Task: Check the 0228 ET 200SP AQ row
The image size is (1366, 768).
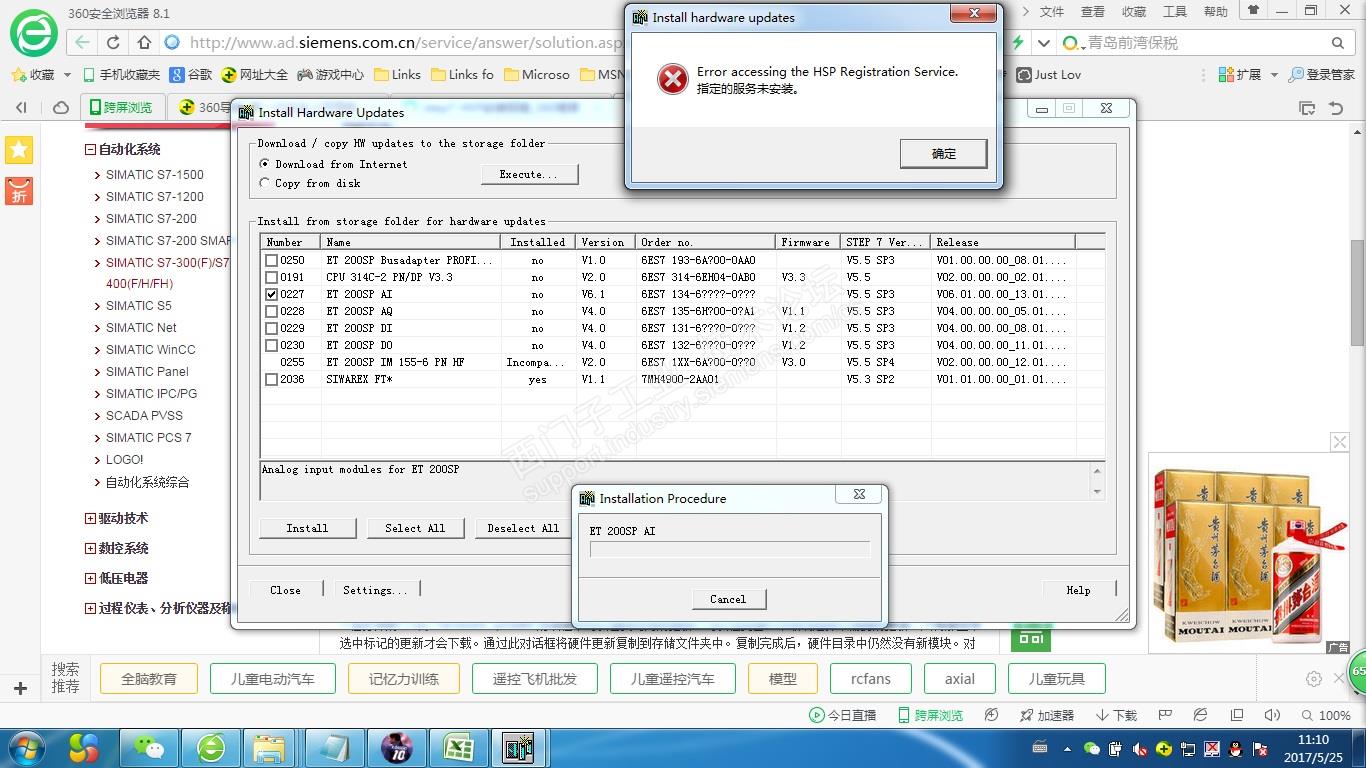Action: (271, 311)
